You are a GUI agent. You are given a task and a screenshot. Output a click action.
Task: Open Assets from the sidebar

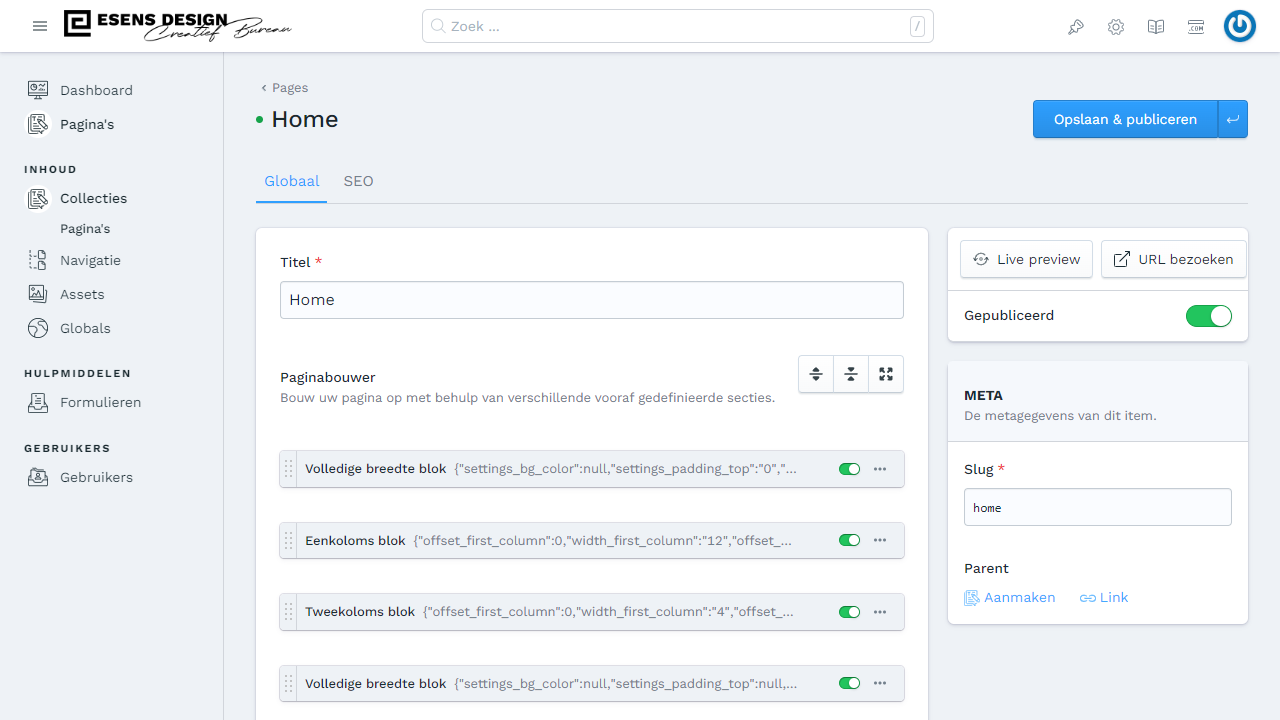[x=82, y=294]
